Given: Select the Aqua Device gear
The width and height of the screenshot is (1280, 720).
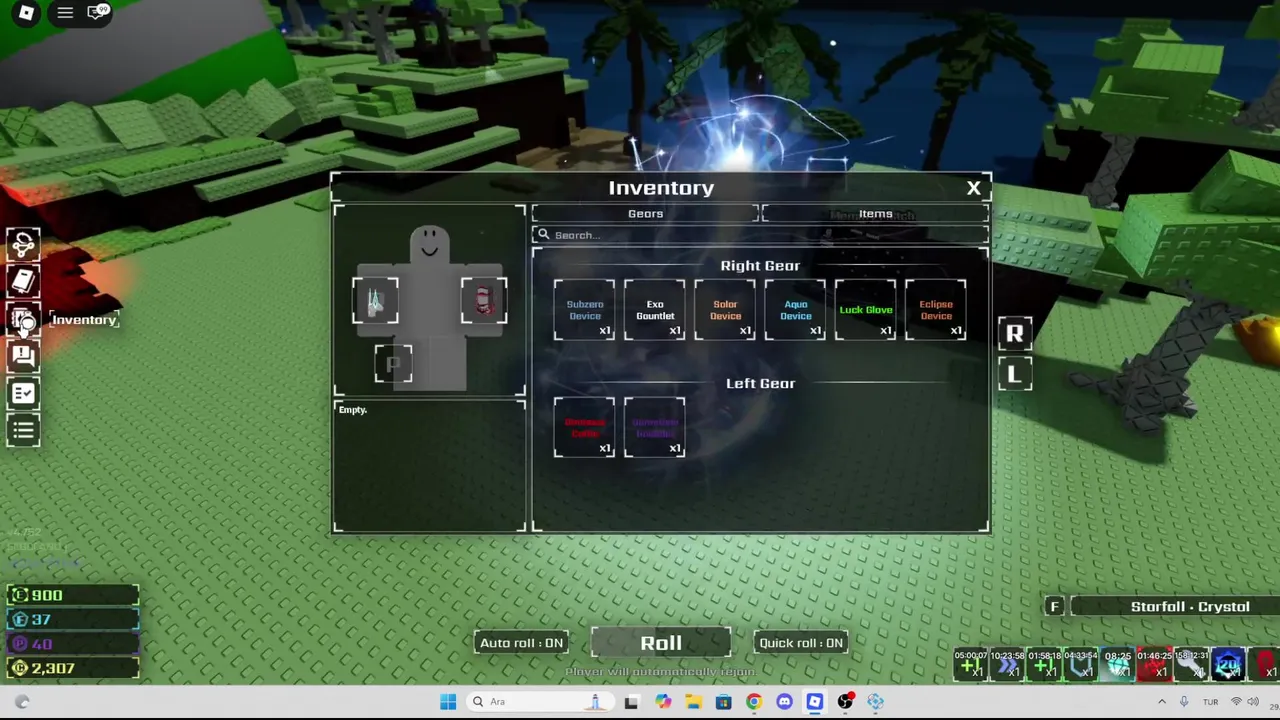Looking at the screenshot, I should 796,310.
